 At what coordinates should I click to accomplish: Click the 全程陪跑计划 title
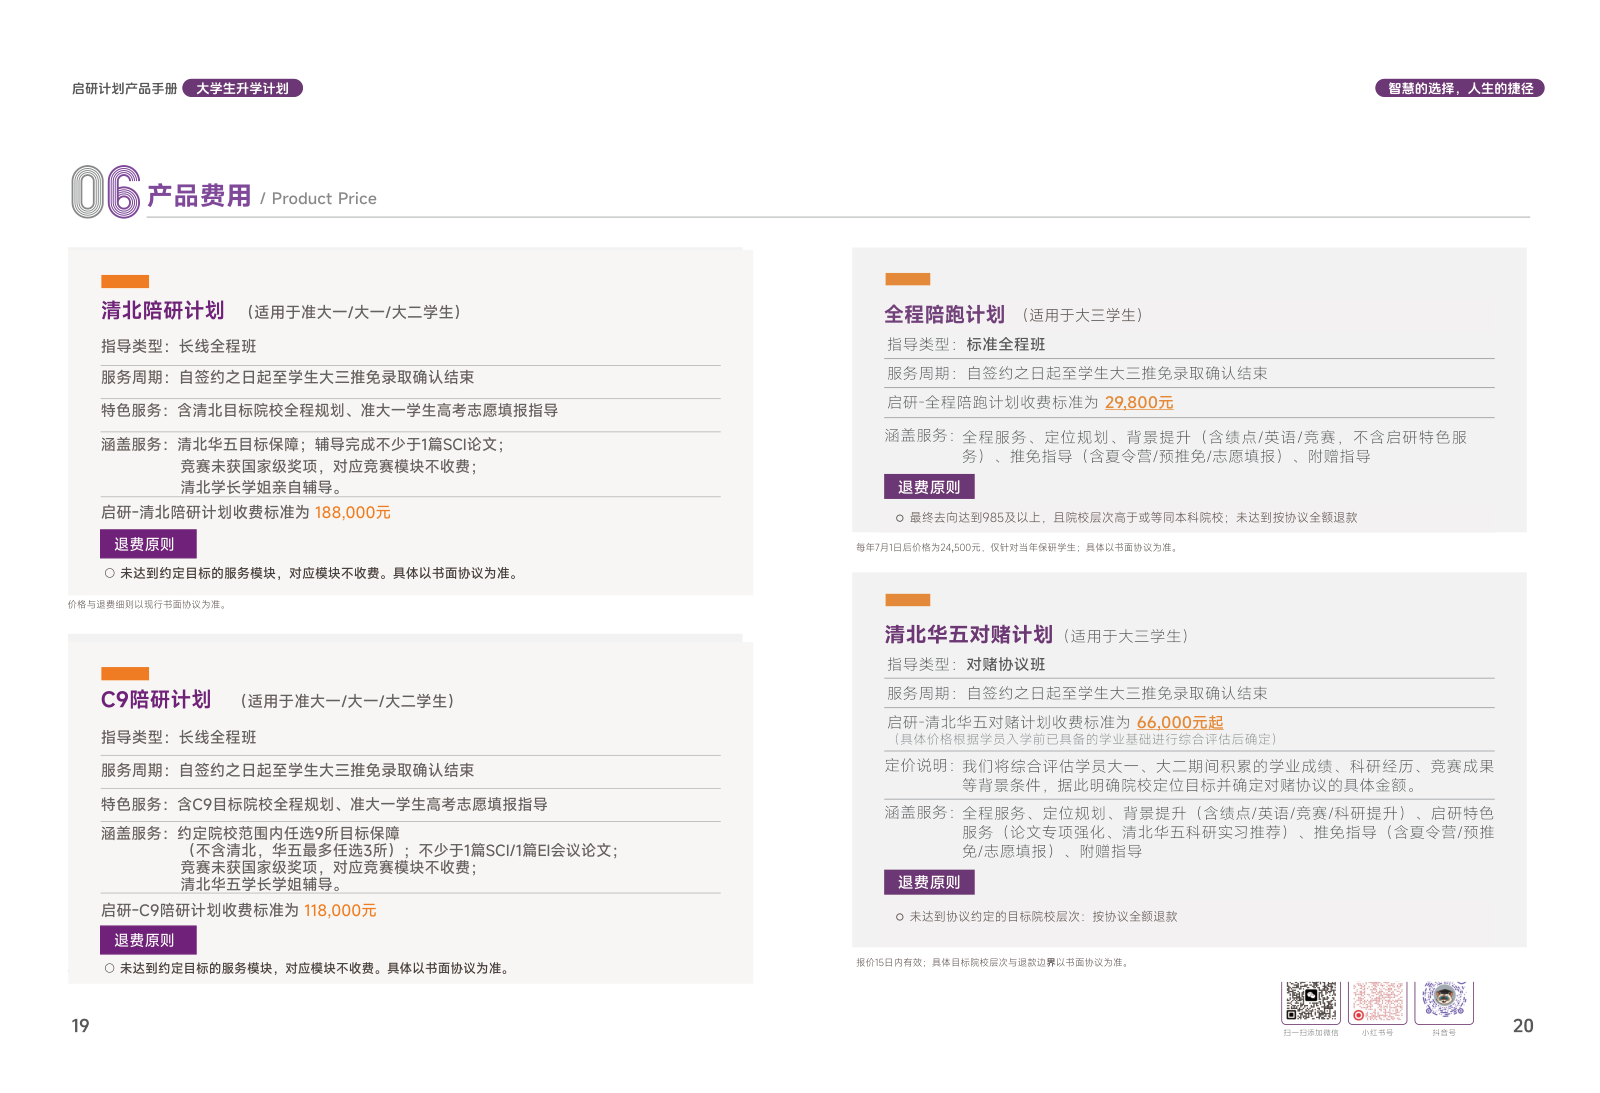(x=944, y=315)
